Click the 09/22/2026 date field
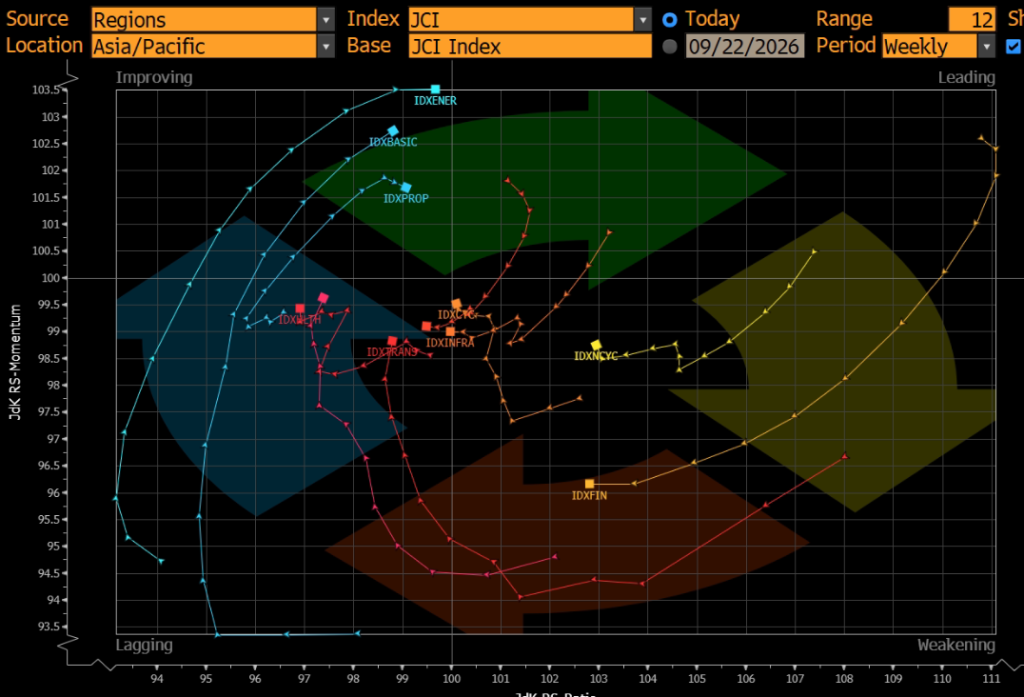Image resolution: width=1024 pixels, height=697 pixels. (x=744, y=46)
